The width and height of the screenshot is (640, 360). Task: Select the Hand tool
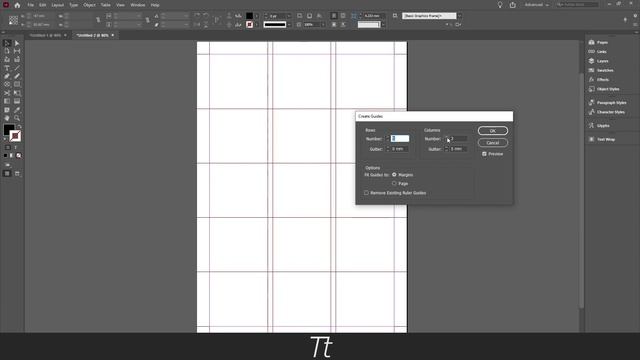(7, 118)
